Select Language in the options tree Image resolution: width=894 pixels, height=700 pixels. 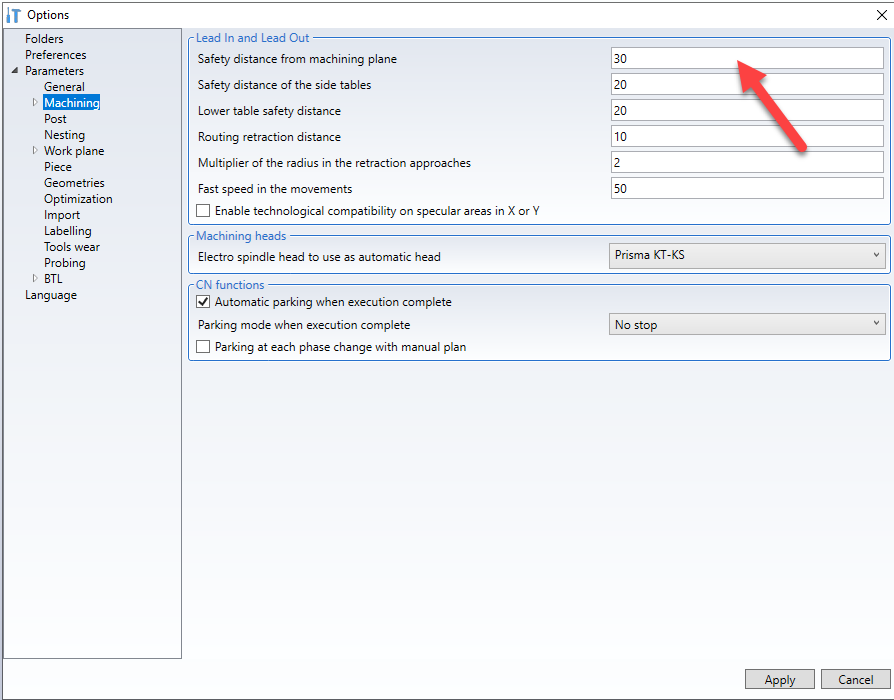51,295
